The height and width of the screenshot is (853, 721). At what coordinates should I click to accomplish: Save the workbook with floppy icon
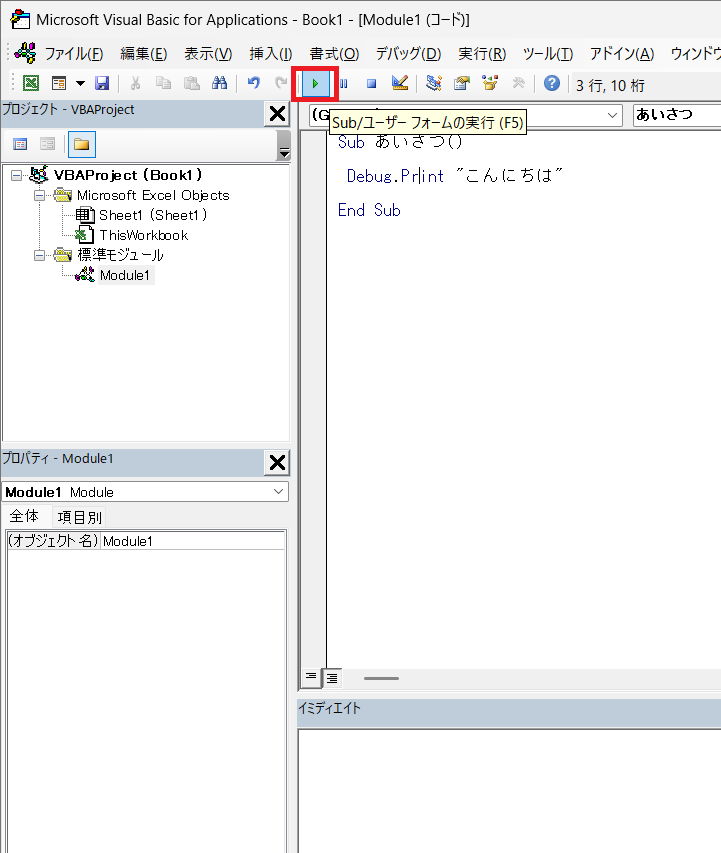click(x=102, y=83)
